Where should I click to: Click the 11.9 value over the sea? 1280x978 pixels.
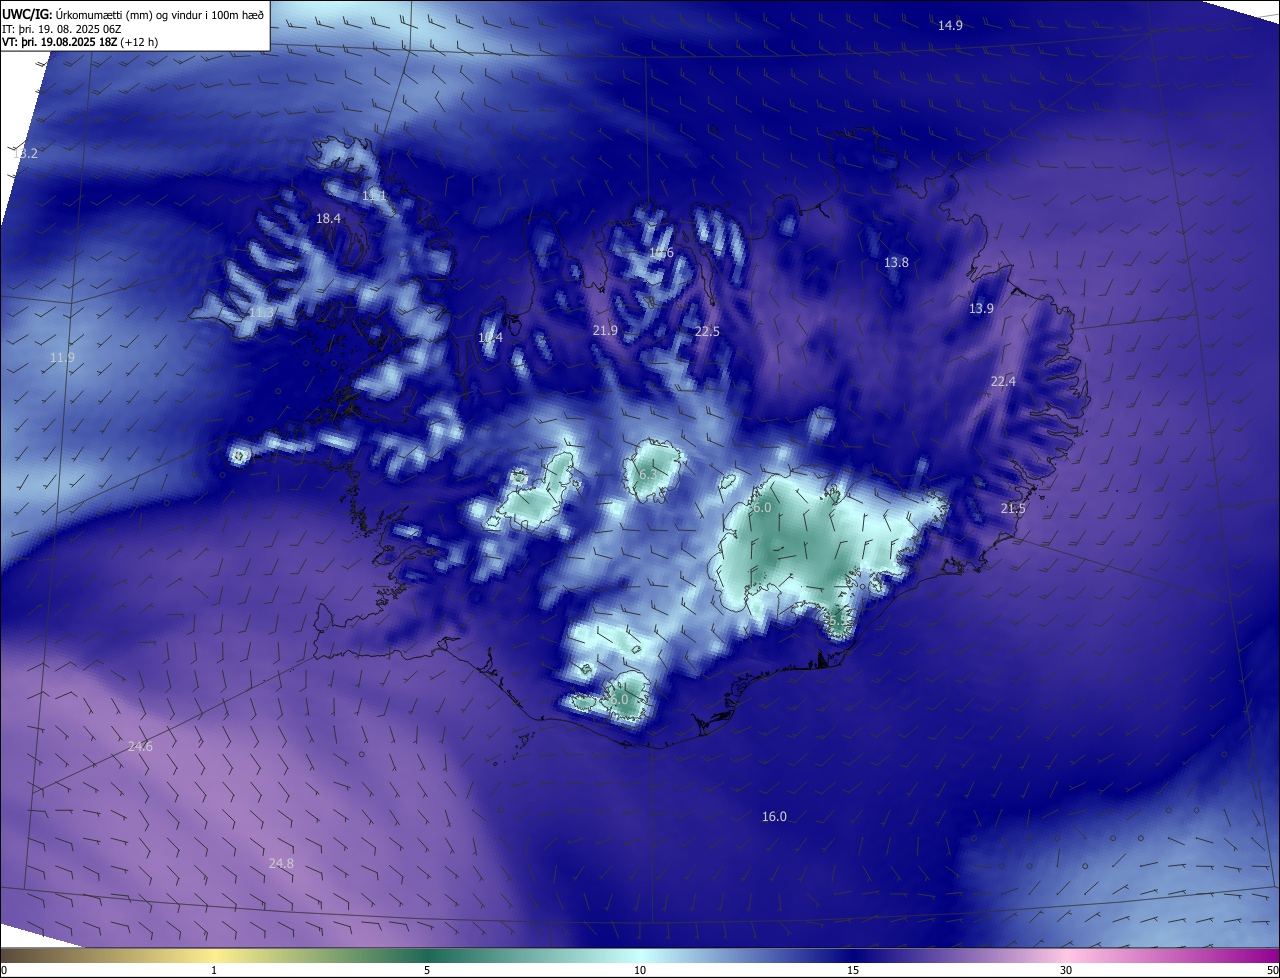(62, 357)
